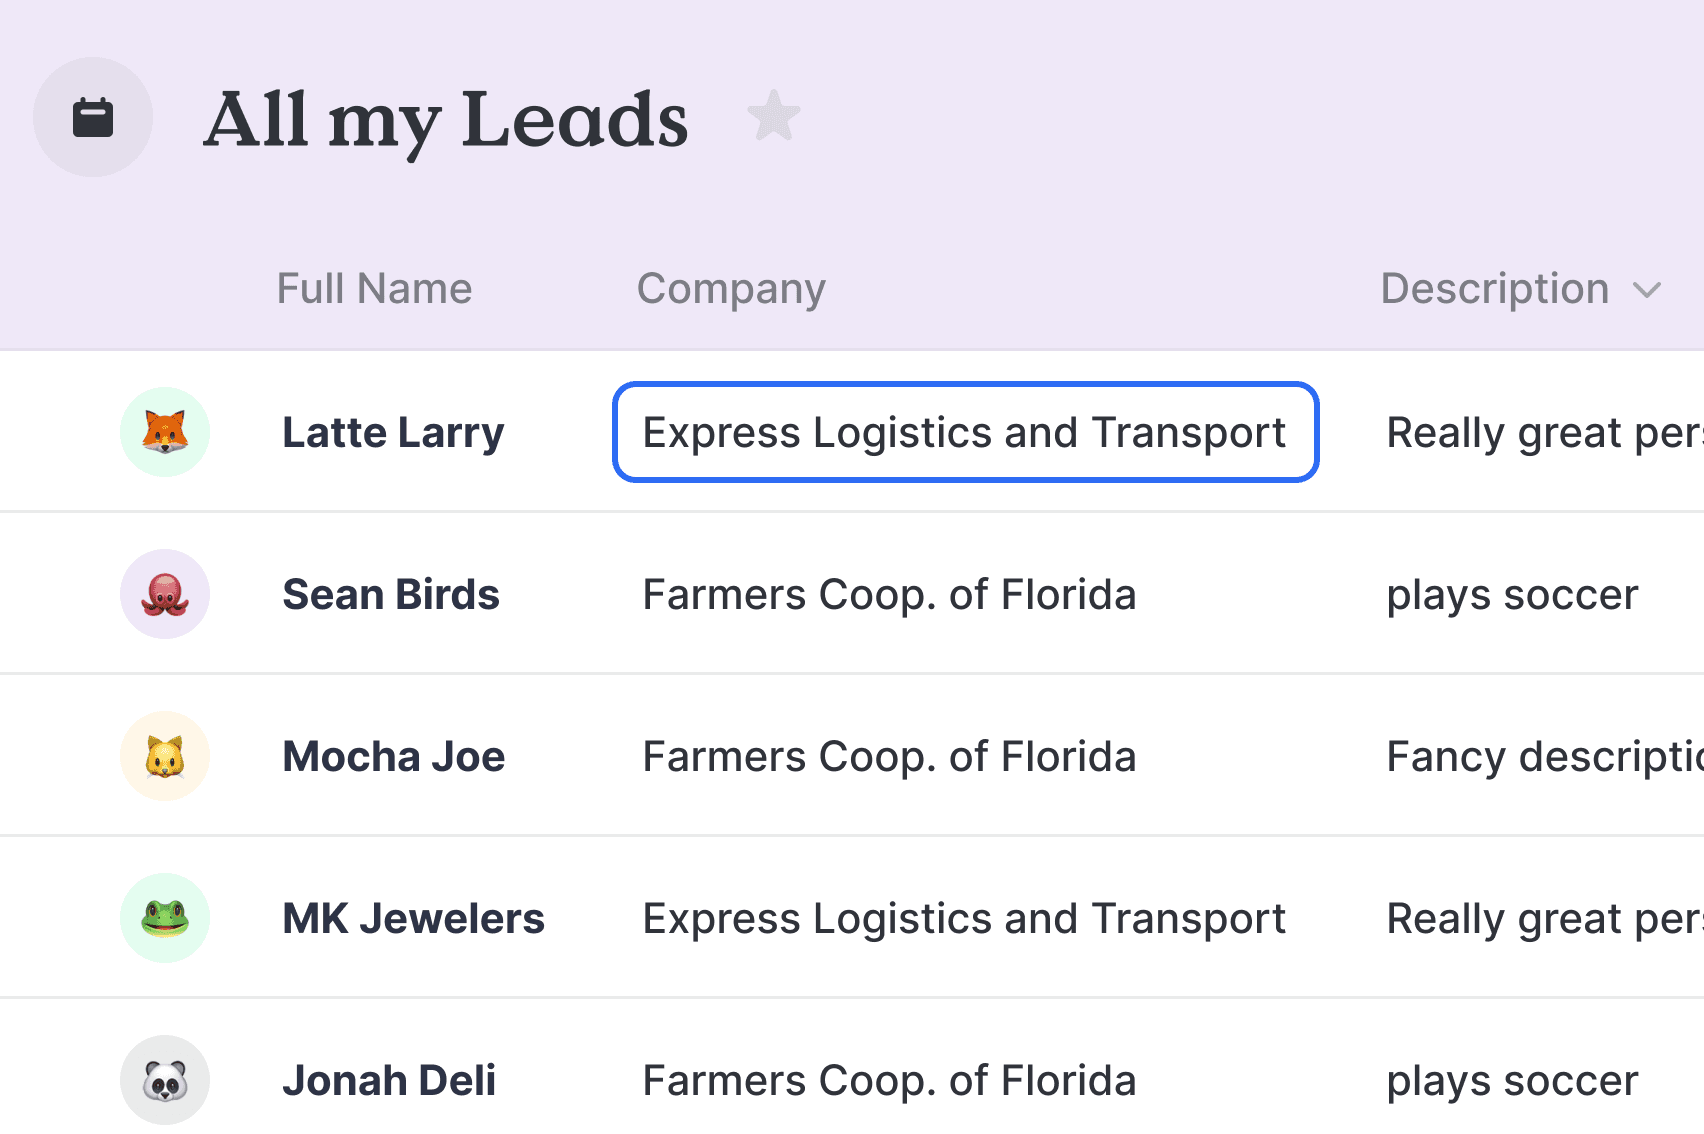
Task: Select the Full Name column header
Action: [374, 289]
